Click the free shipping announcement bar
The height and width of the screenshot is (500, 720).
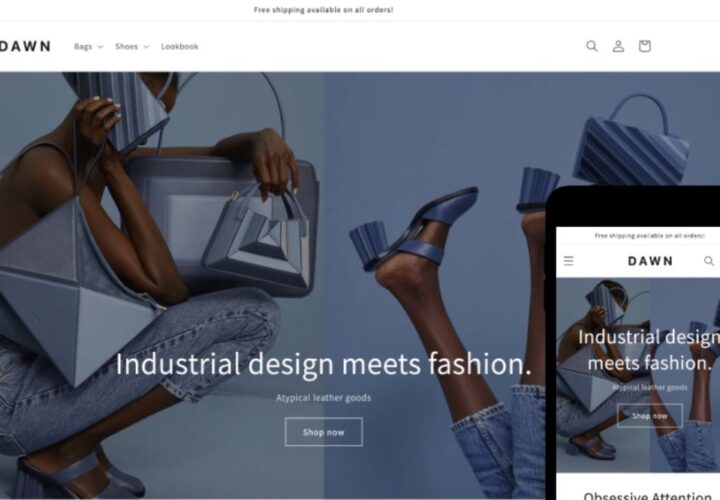coord(323,10)
